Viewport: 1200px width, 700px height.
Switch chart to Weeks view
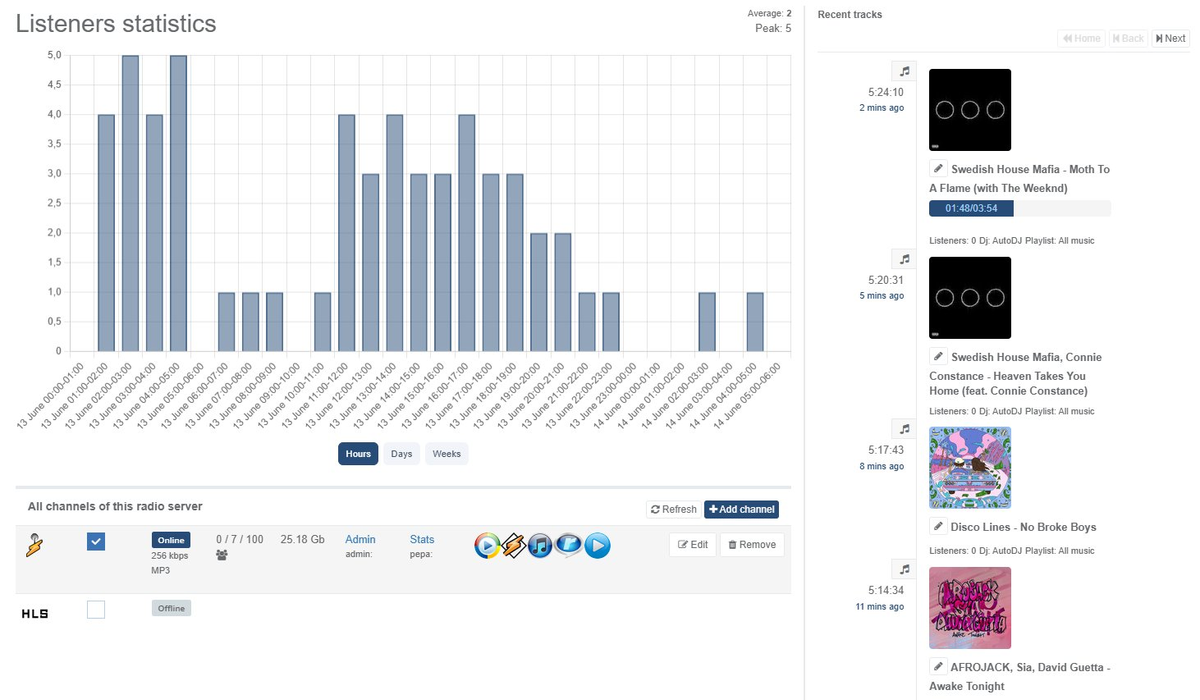tap(447, 454)
